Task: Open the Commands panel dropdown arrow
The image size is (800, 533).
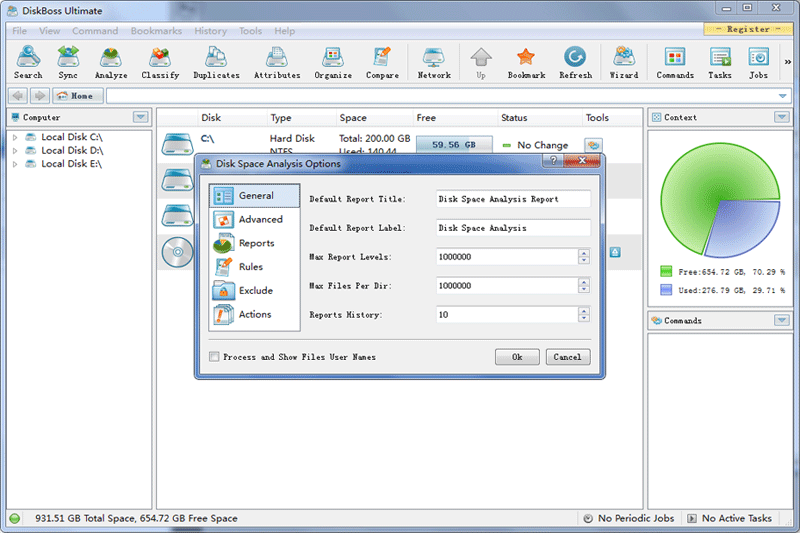Action: [x=781, y=321]
